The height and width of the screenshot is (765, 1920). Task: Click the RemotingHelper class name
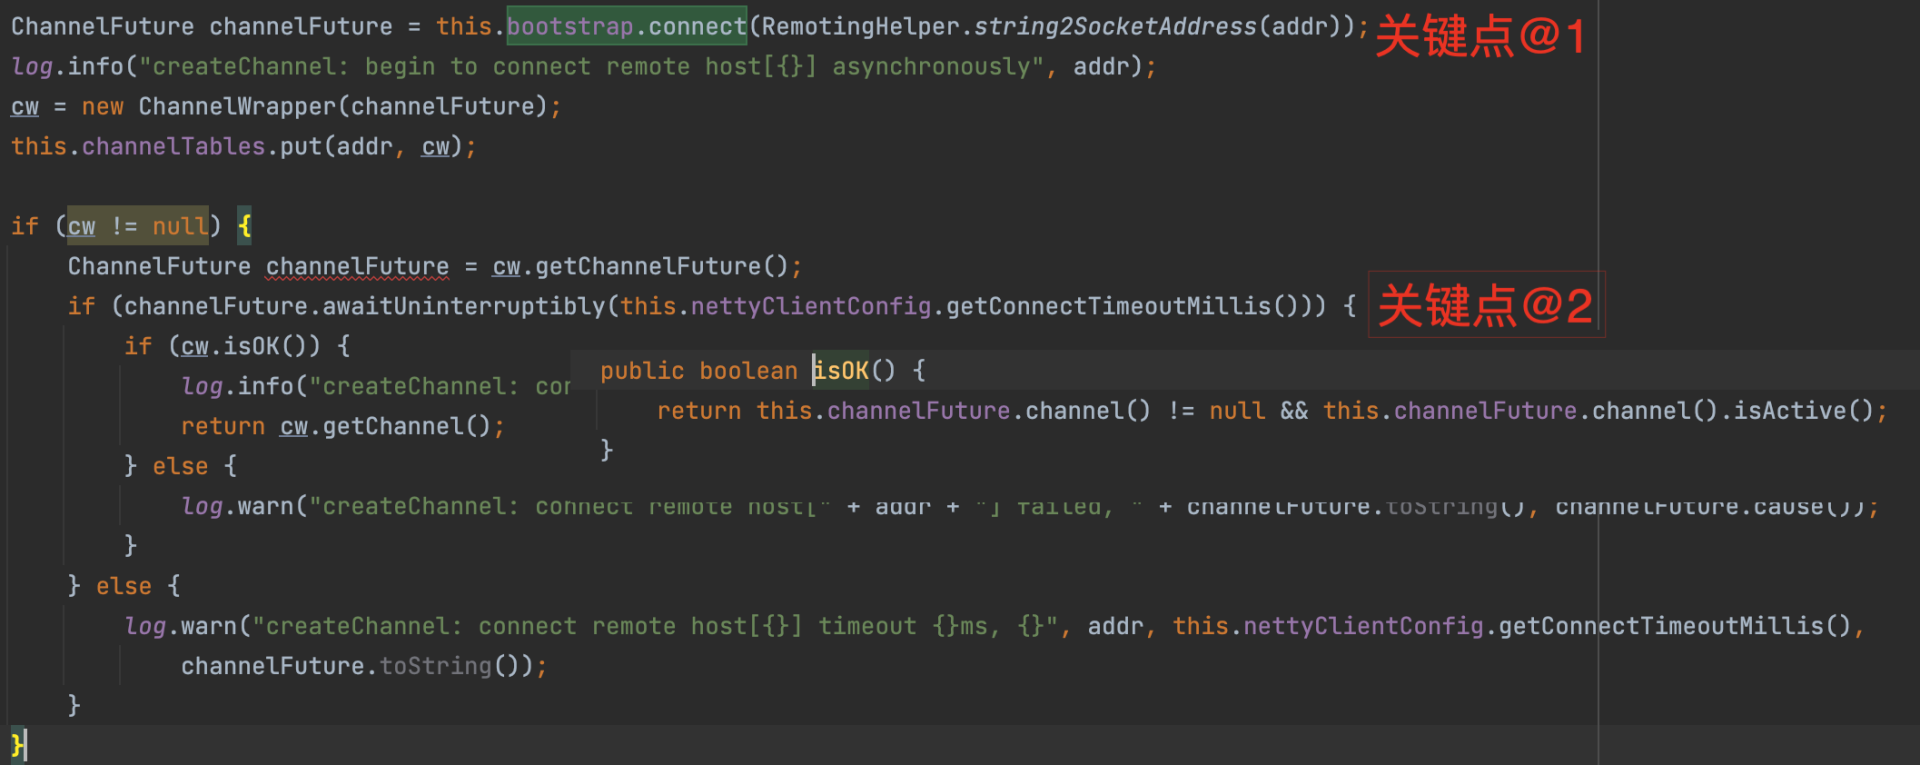pyautogui.click(x=860, y=26)
